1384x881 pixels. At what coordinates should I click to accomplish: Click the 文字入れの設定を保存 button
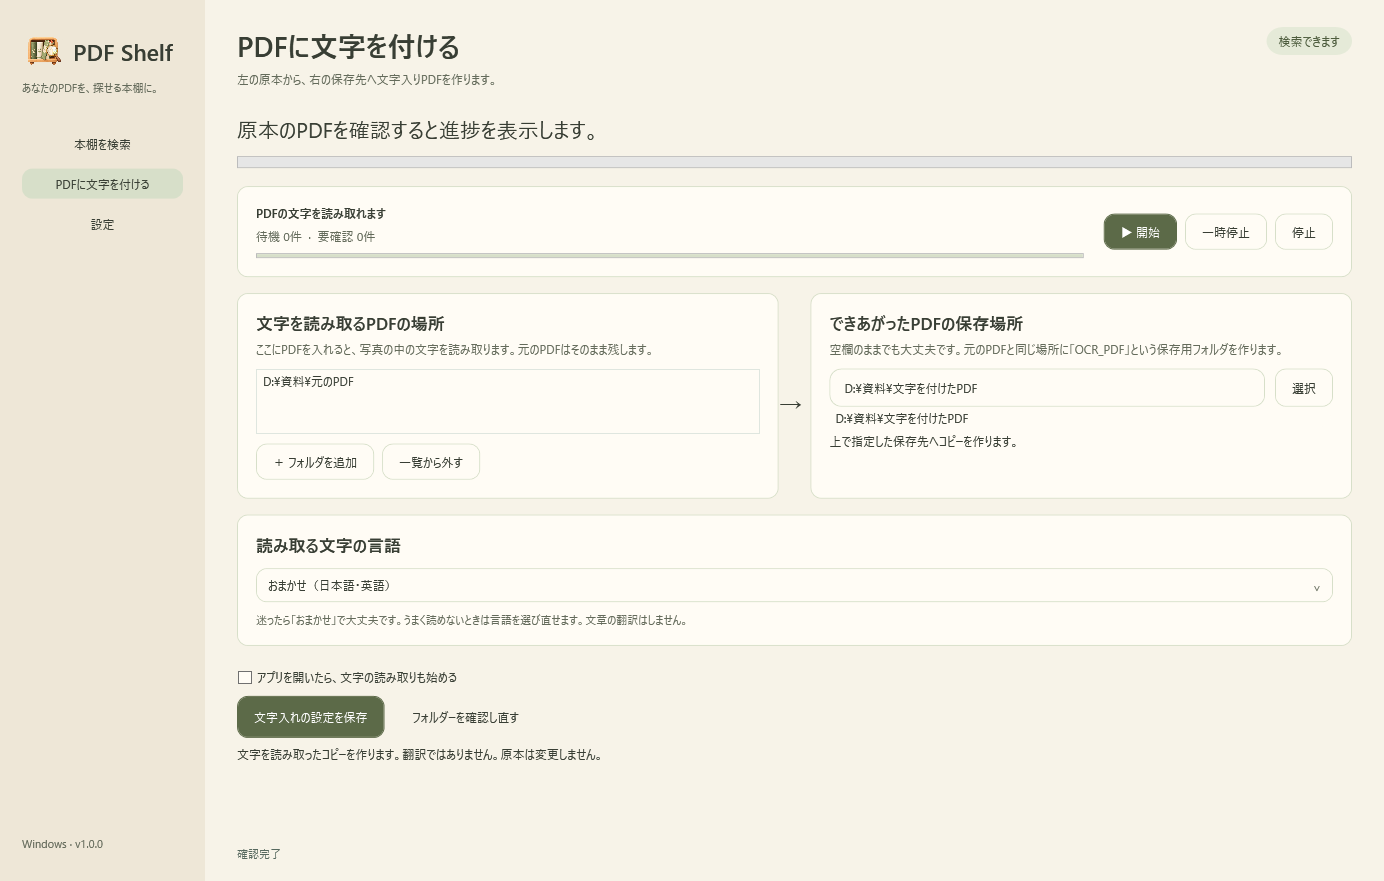point(310,717)
